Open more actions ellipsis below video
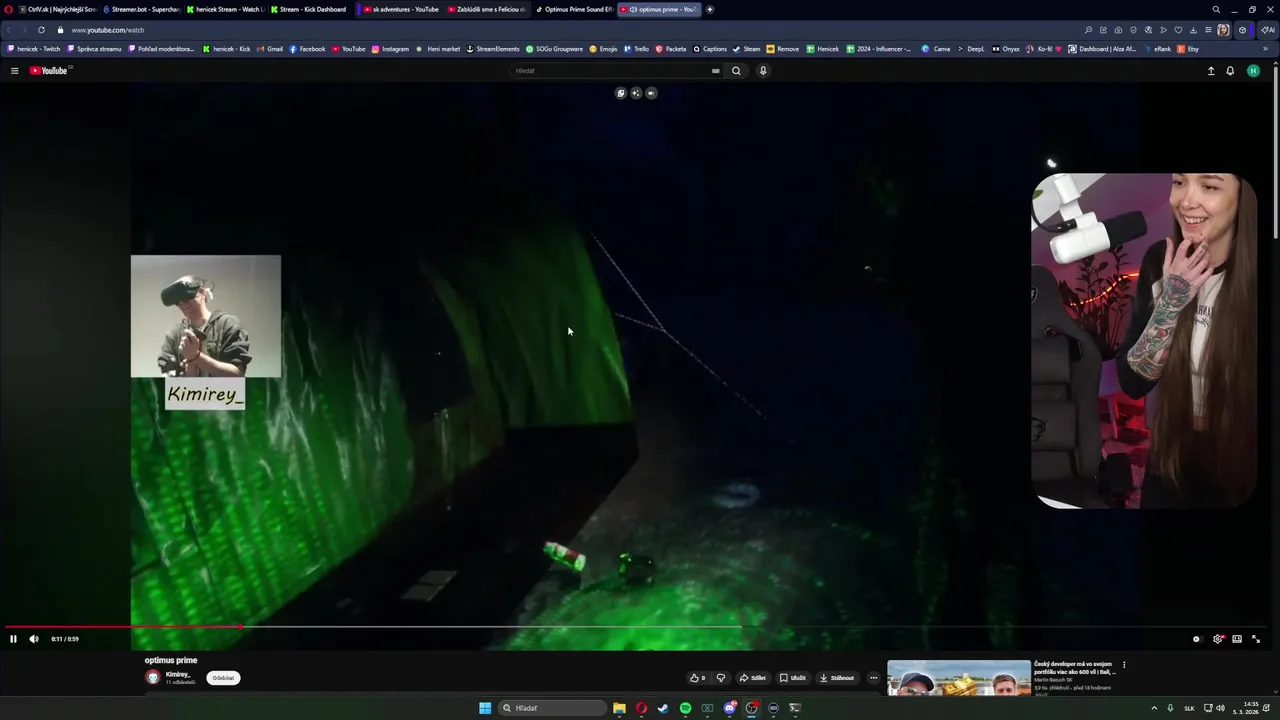 tap(873, 678)
